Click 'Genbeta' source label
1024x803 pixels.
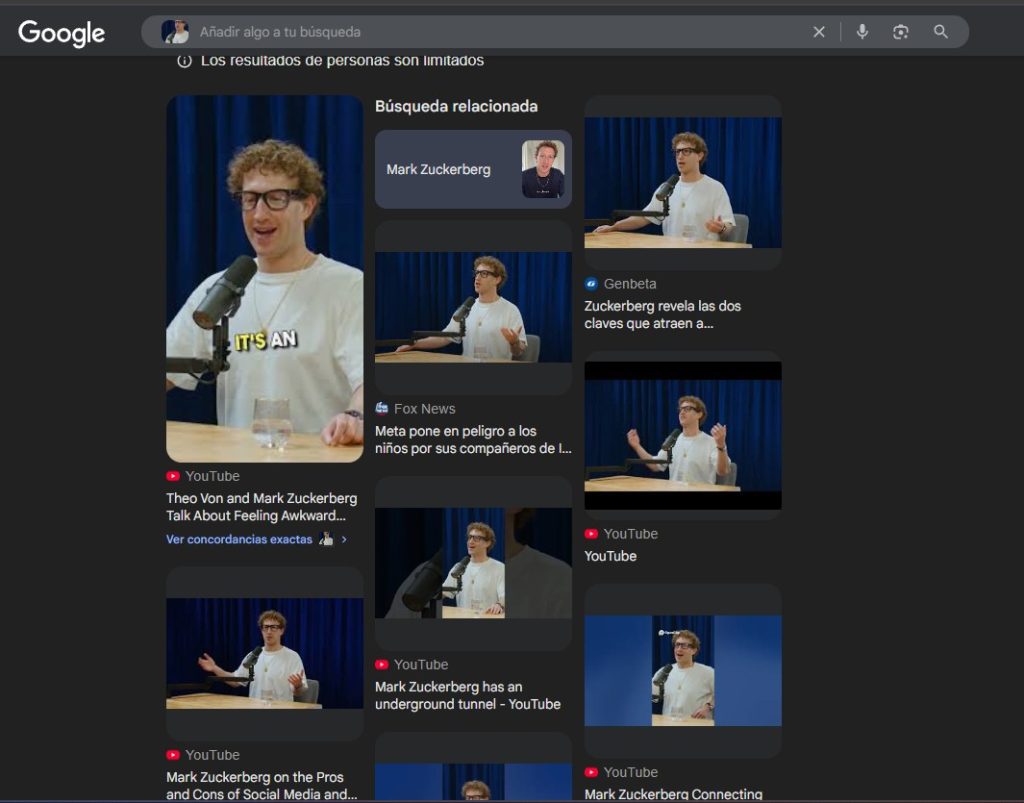tap(630, 284)
